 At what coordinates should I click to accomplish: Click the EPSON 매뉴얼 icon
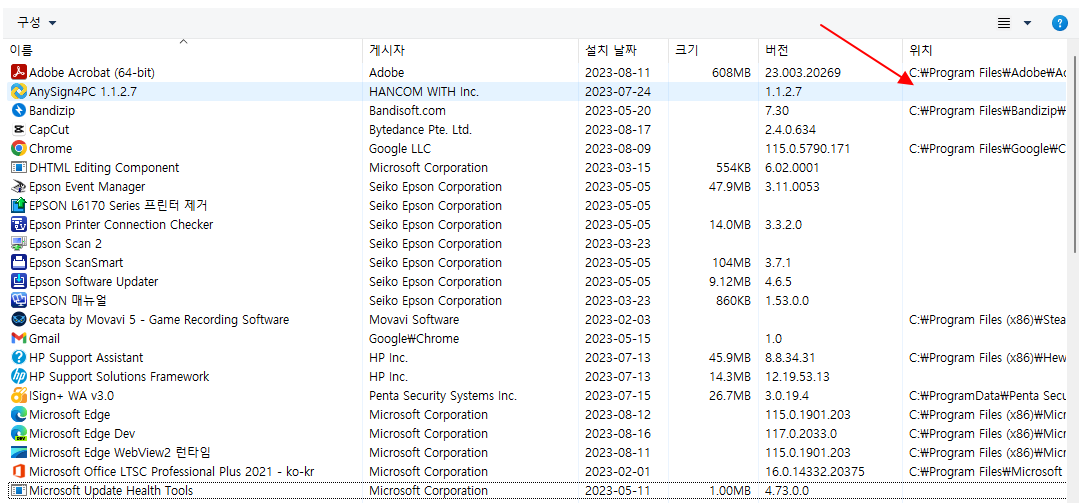[x=19, y=301]
